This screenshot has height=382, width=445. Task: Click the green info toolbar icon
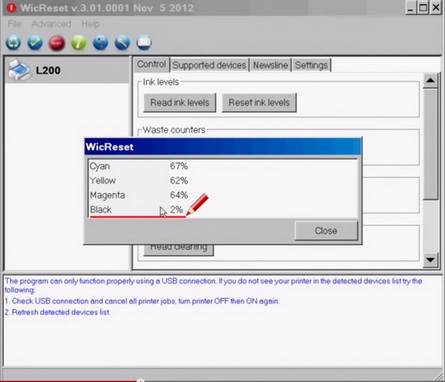point(79,43)
